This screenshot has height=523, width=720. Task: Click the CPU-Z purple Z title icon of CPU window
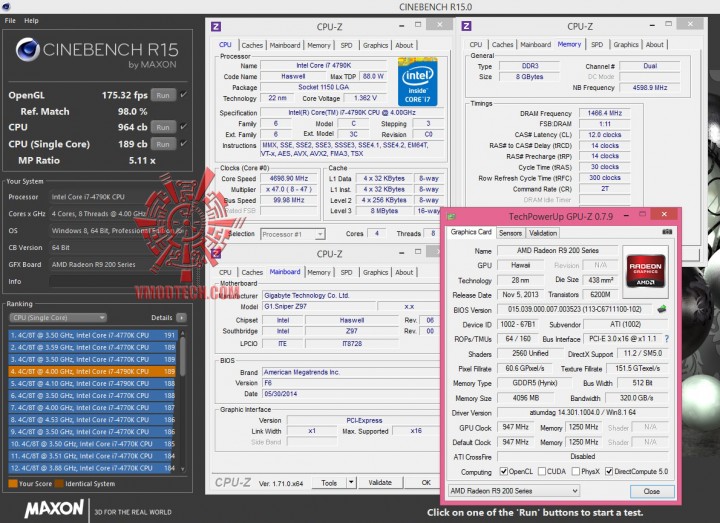[x=216, y=27]
